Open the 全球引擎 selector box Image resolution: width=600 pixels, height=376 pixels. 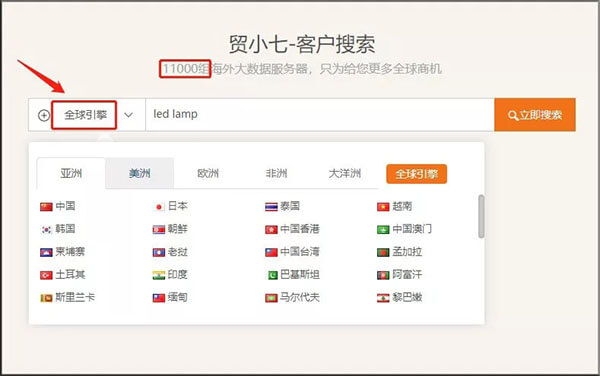tap(84, 115)
